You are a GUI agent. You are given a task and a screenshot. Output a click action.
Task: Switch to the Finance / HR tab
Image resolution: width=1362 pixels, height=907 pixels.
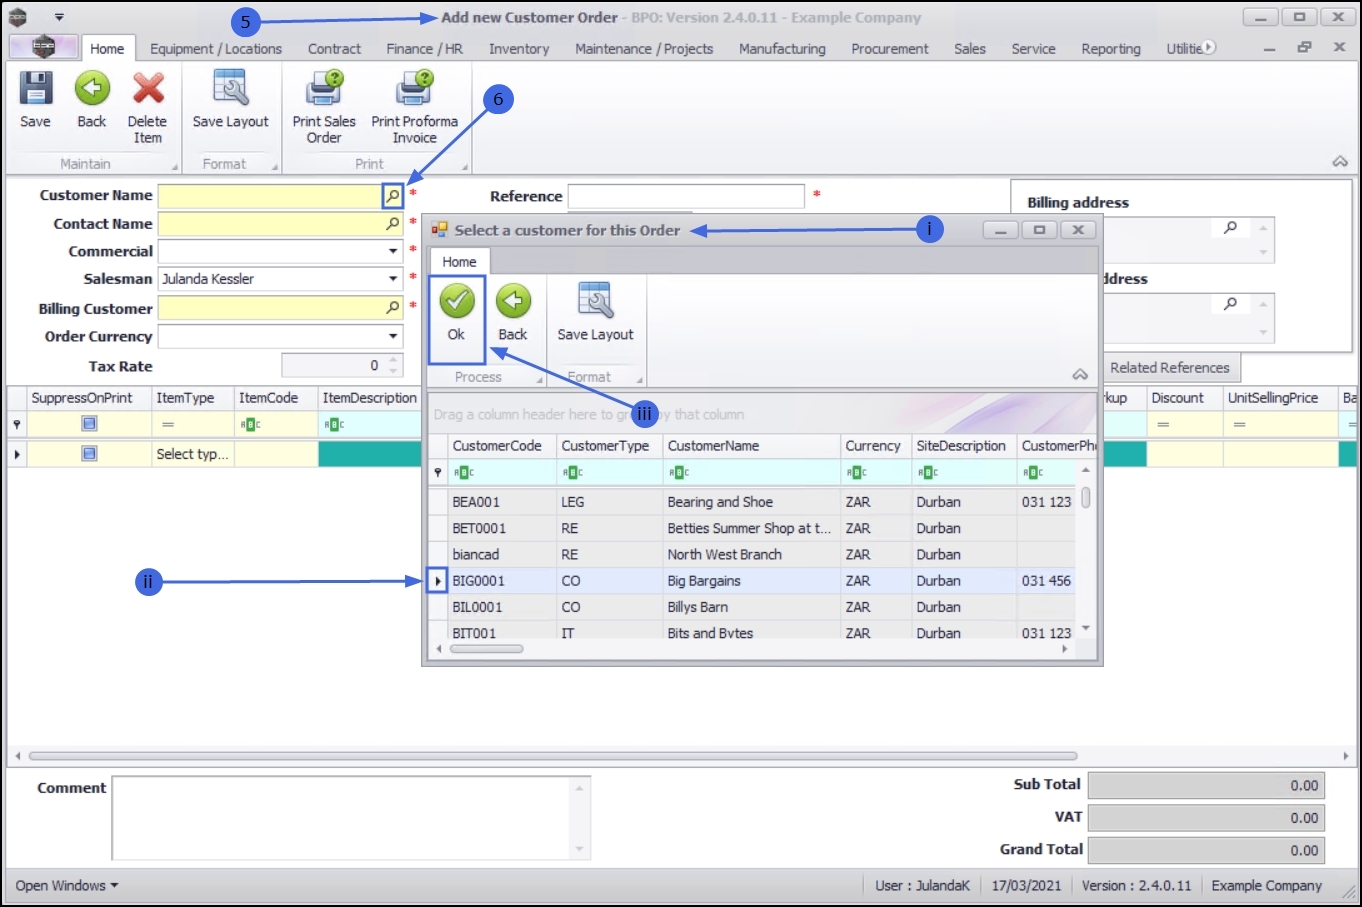[425, 48]
